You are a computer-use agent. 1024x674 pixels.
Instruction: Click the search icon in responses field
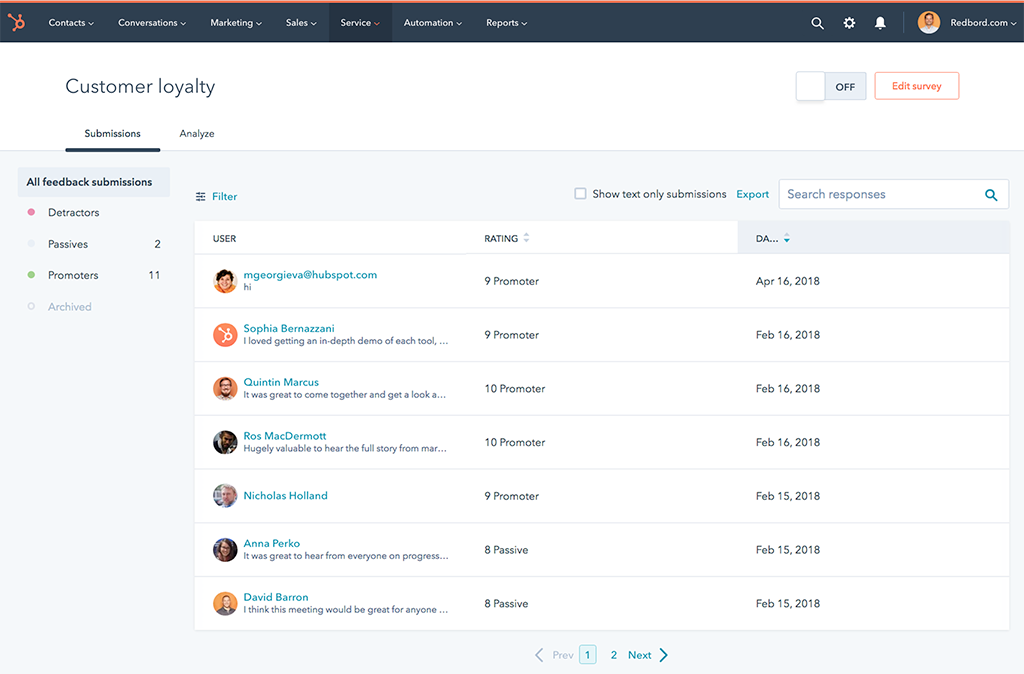click(x=991, y=194)
